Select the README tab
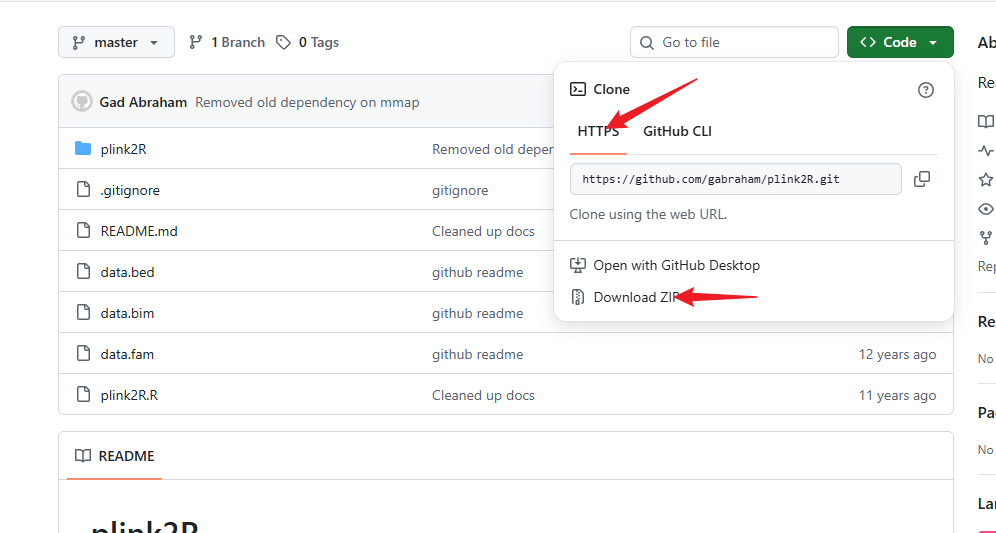 tap(114, 456)
